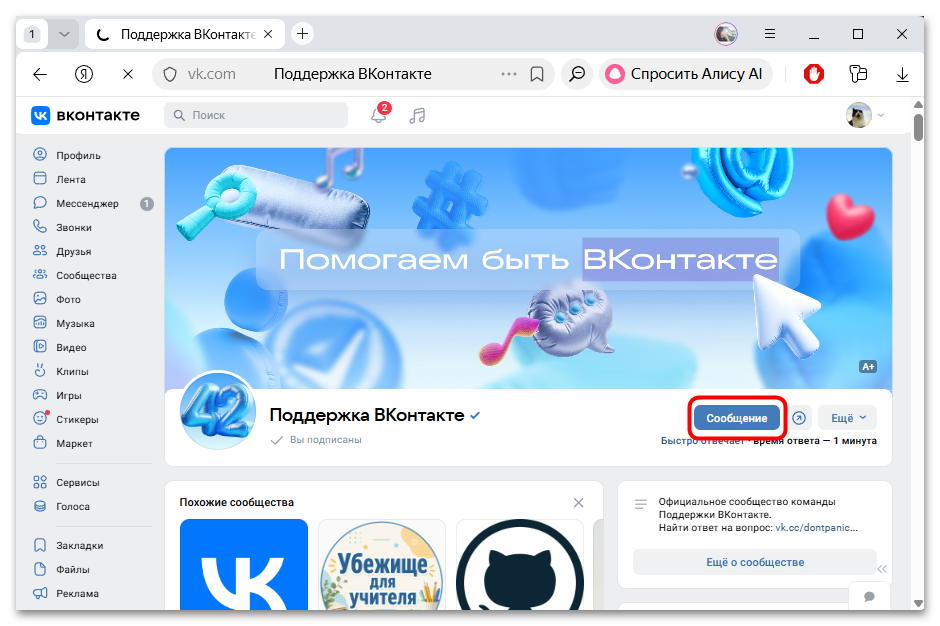
Task: Click the Файлы sidebar icon
Action: [40, 569]
